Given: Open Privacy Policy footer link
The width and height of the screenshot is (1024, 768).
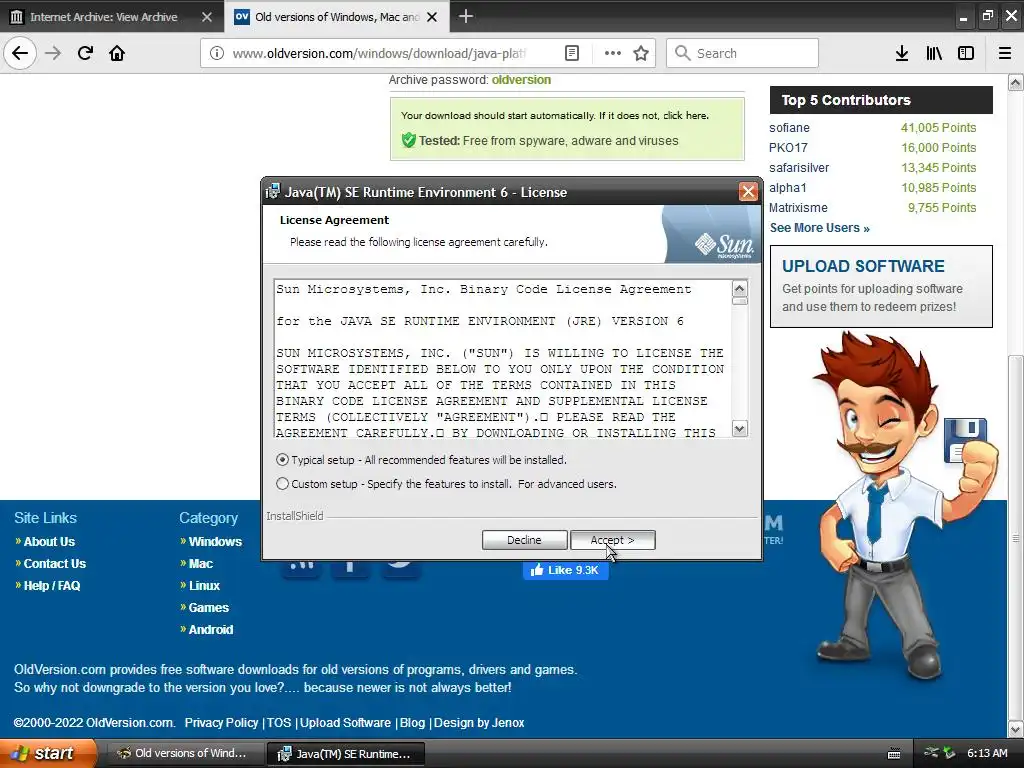Looking at the screenshot, I should pyautogui.click(x=221, y=723).
